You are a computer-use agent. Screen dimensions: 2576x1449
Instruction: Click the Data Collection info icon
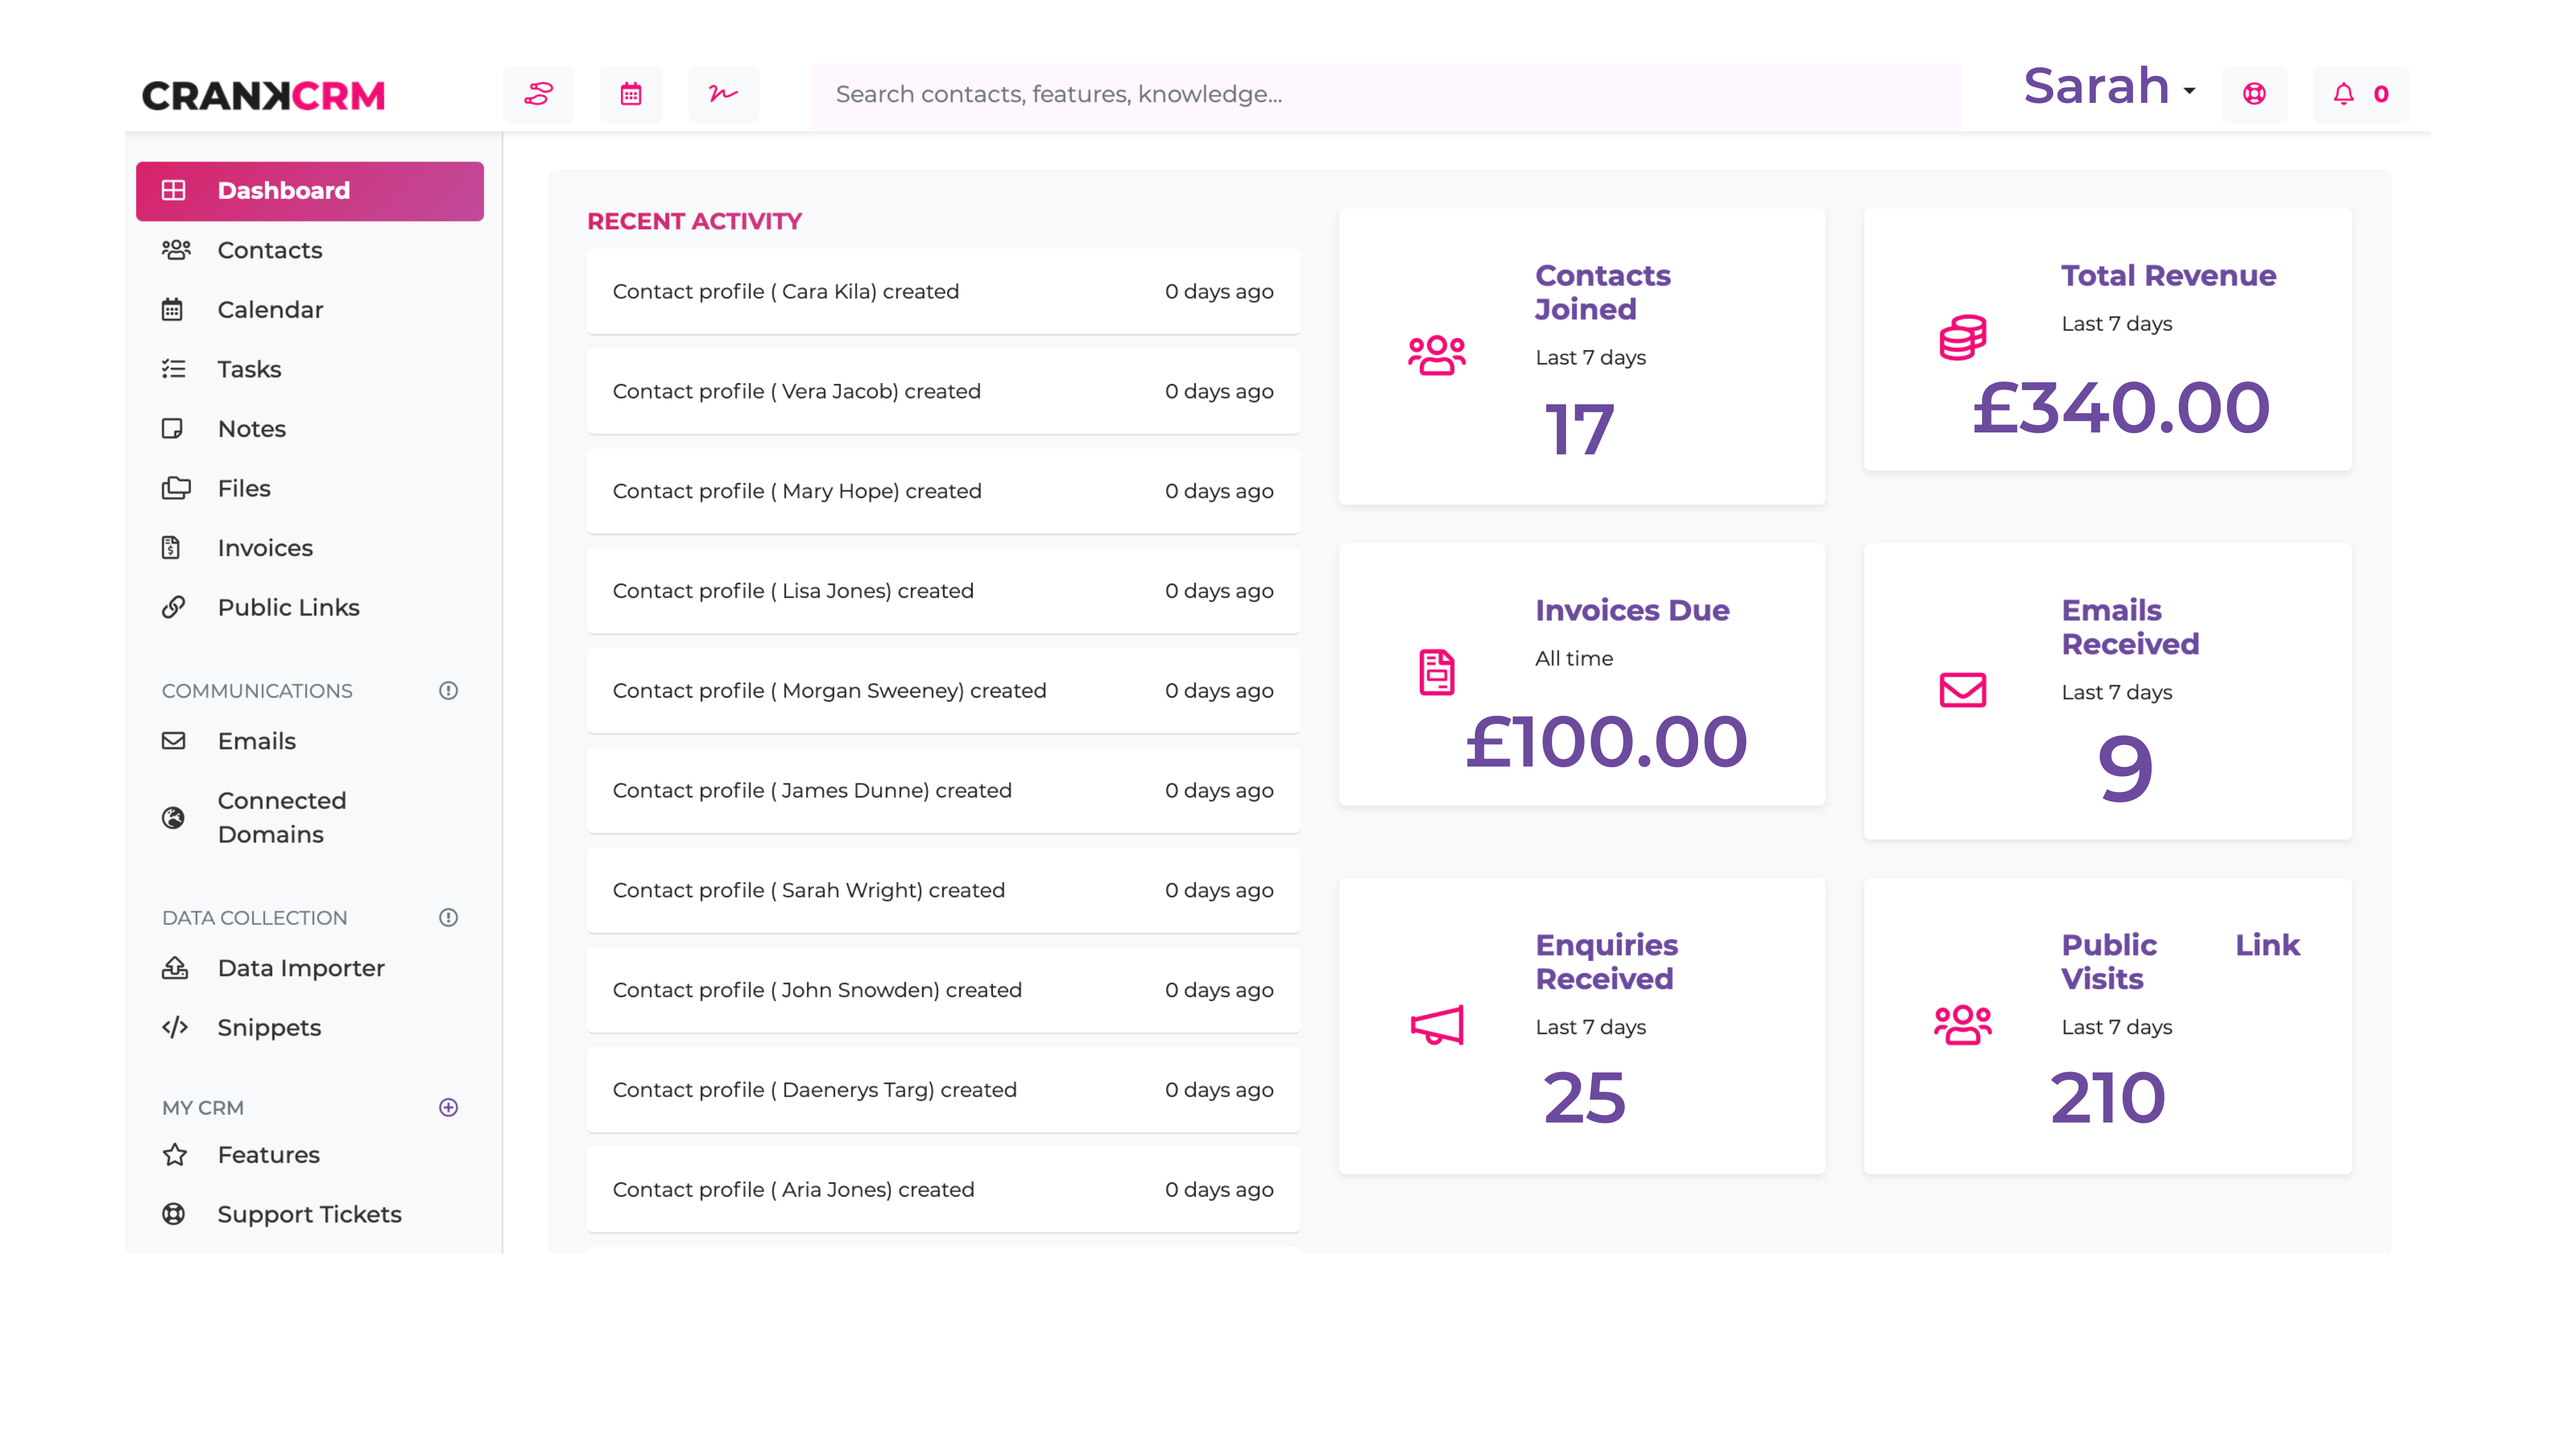pyautogui.click(x=448, y=918)
